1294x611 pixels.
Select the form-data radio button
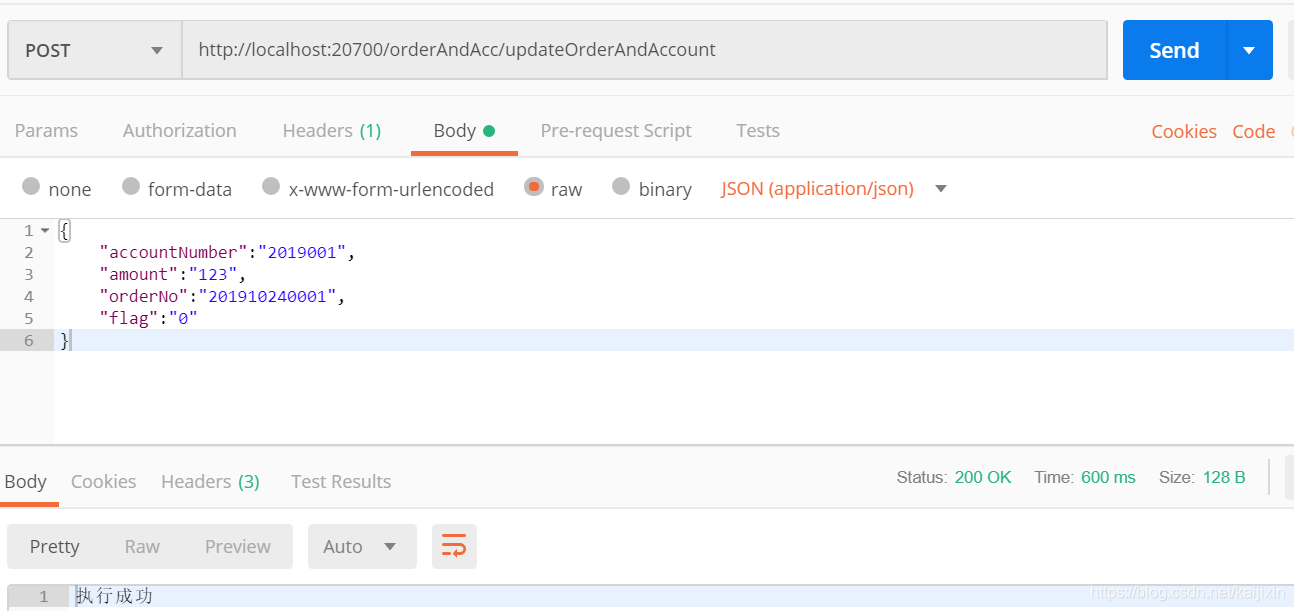pos(131,187)
